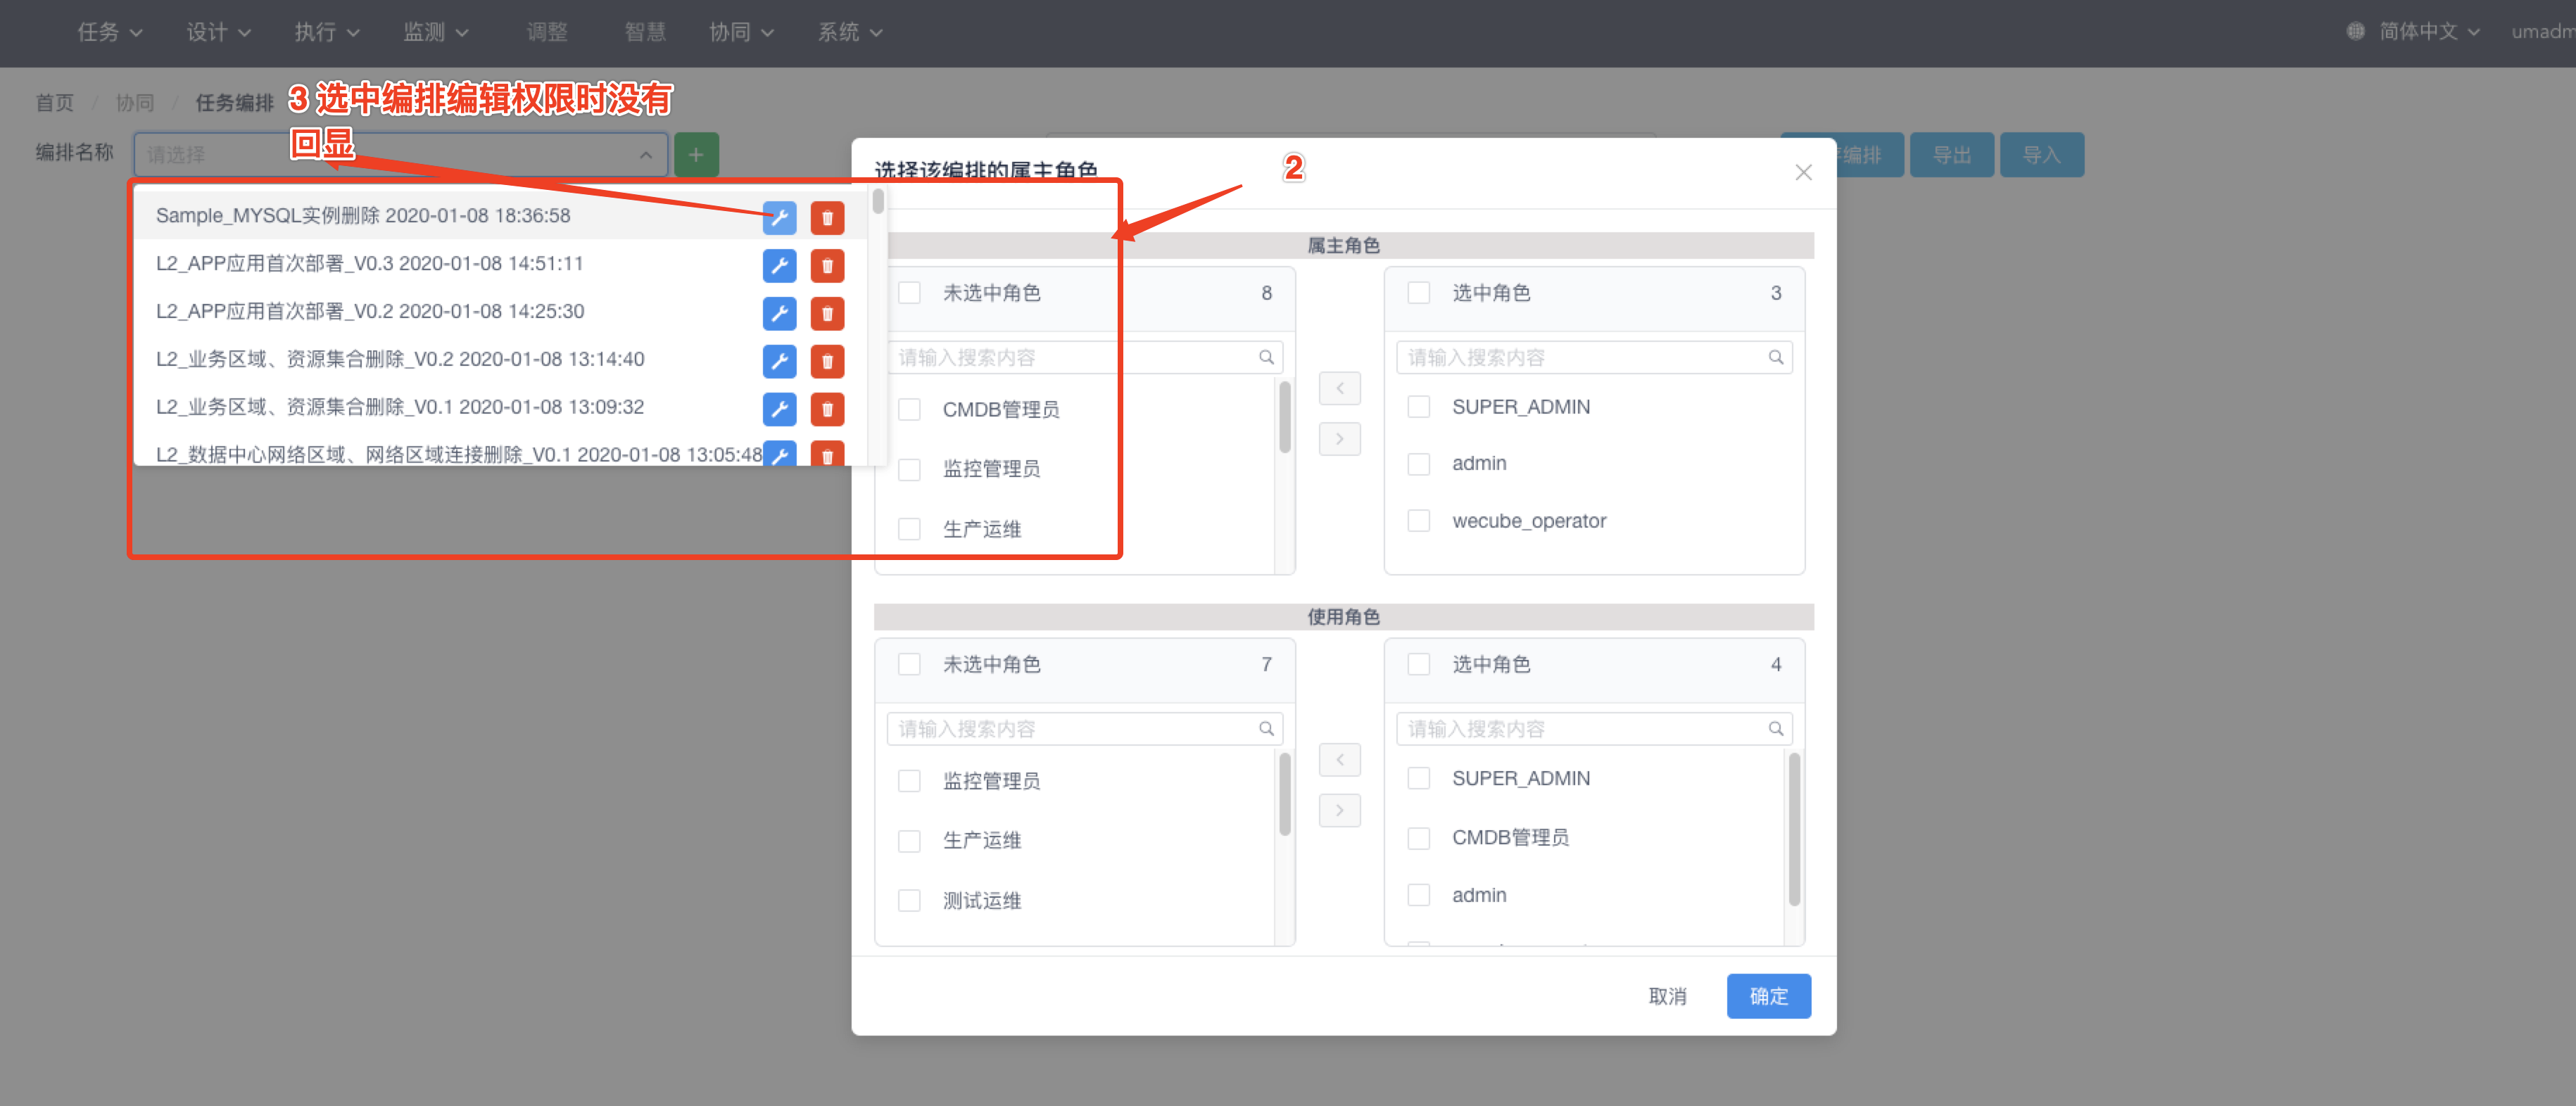
Task: Expand the 监测 menu
Action: click(x=435, y=32)
